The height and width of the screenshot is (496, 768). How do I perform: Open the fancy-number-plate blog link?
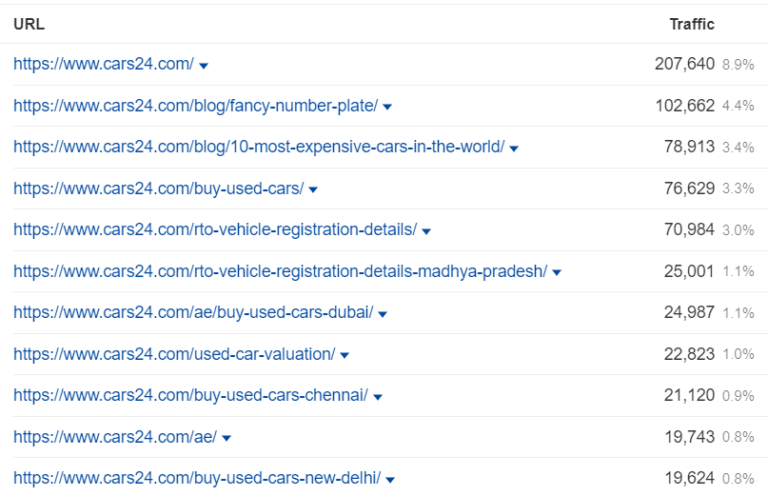click(x=196, y=105)
